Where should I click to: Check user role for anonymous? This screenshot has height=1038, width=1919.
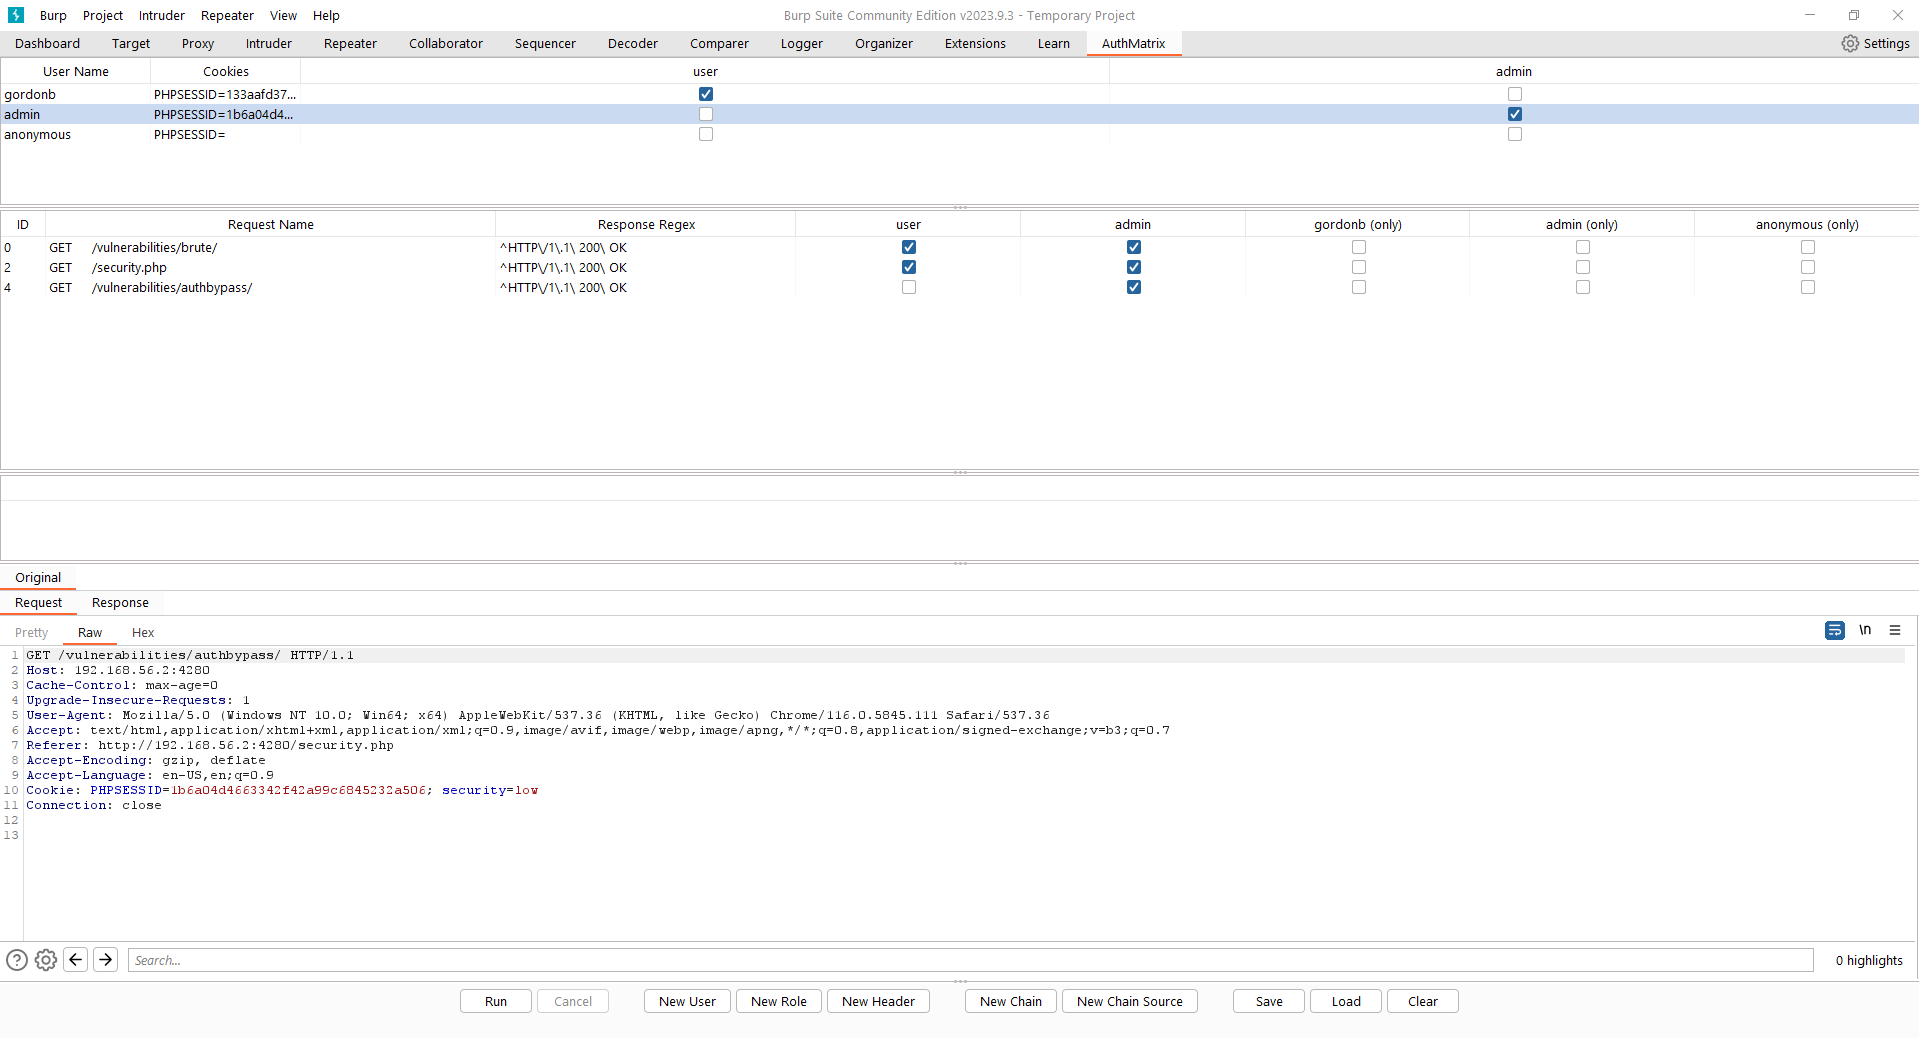point(706,134)
